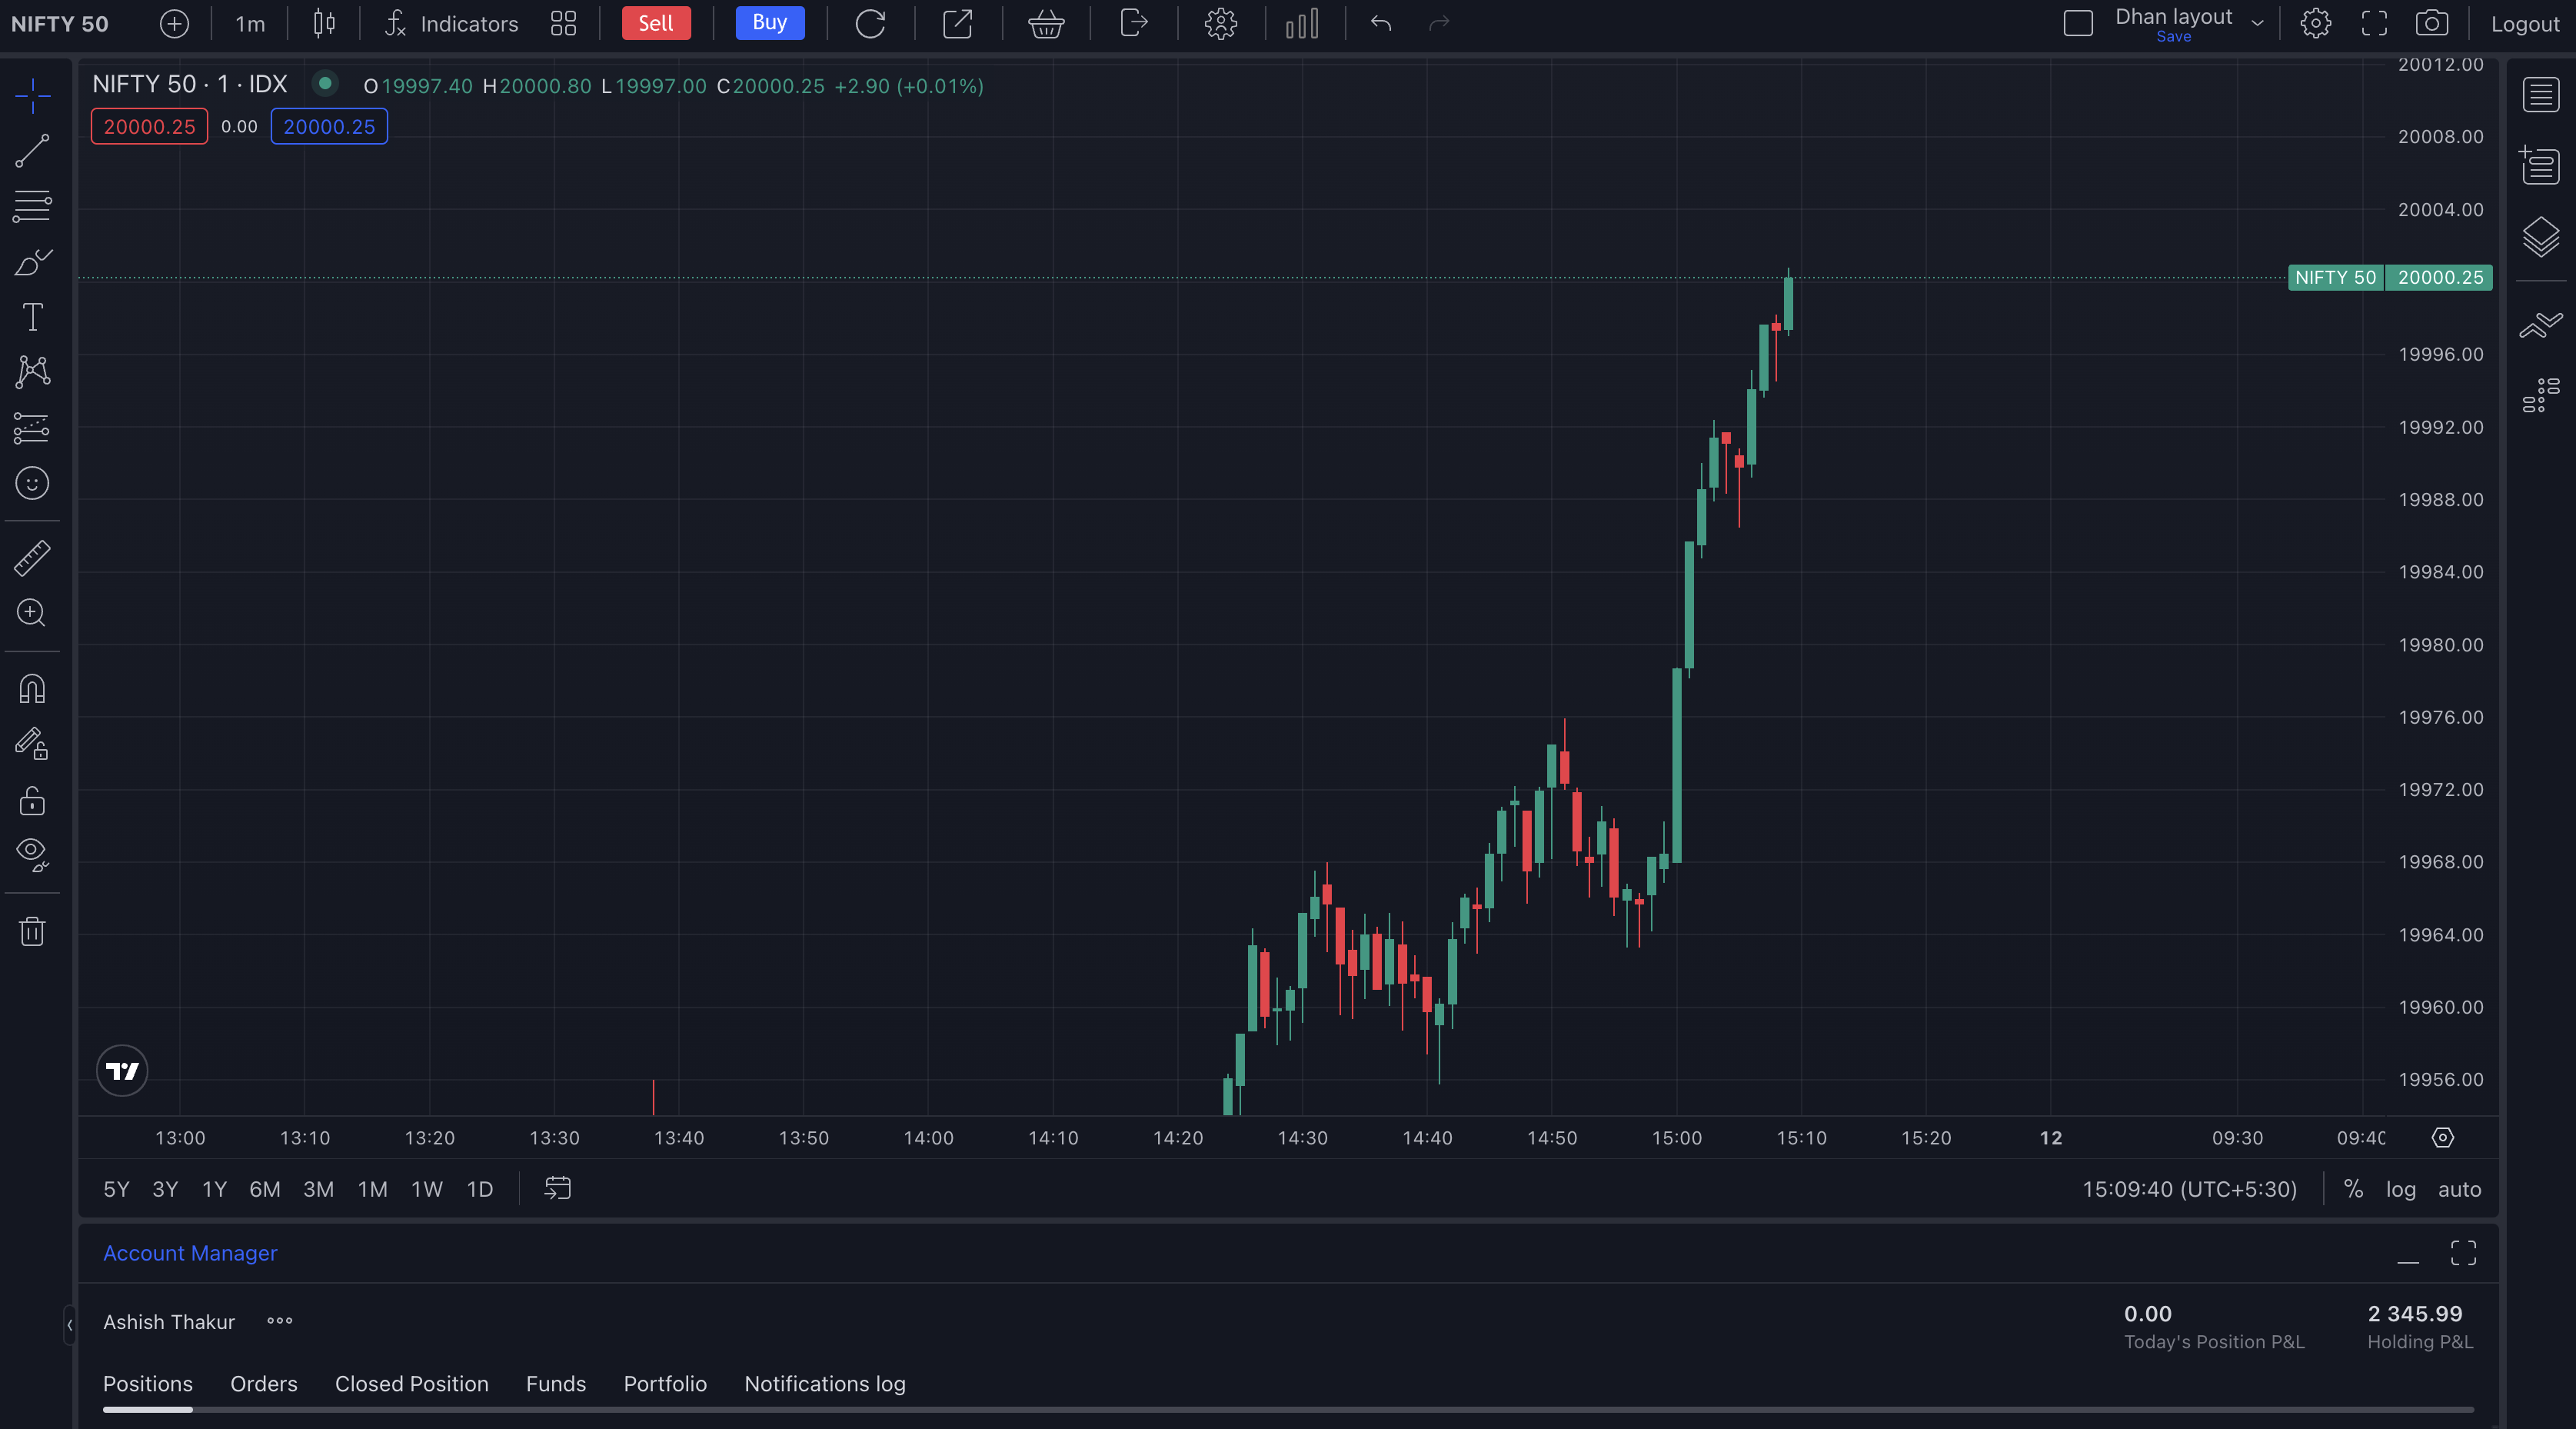
Task: Open the option chain dots icon
Action: pyautogui.click(x=2541, y=395)
